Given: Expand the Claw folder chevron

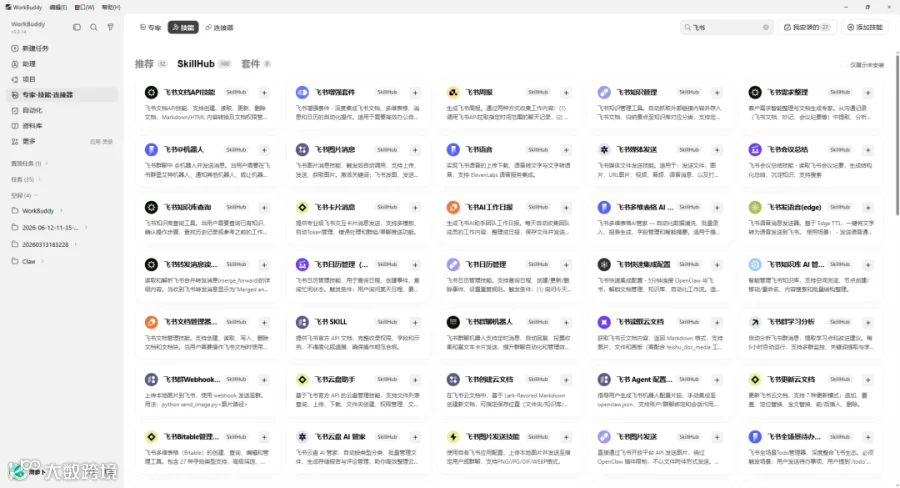Looking at the screenshot, I should [42, 261].
